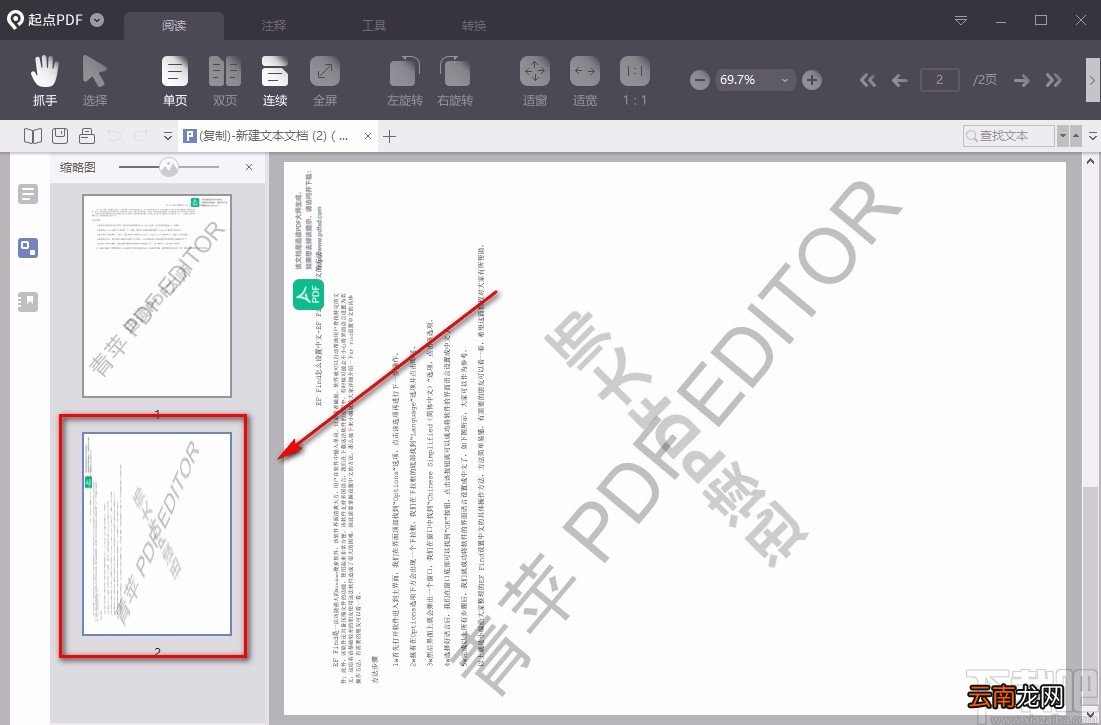Click the scrollbar up arrow
Image resolution: width=1101 pixels, height=725 pixels.
point(1090,161)
